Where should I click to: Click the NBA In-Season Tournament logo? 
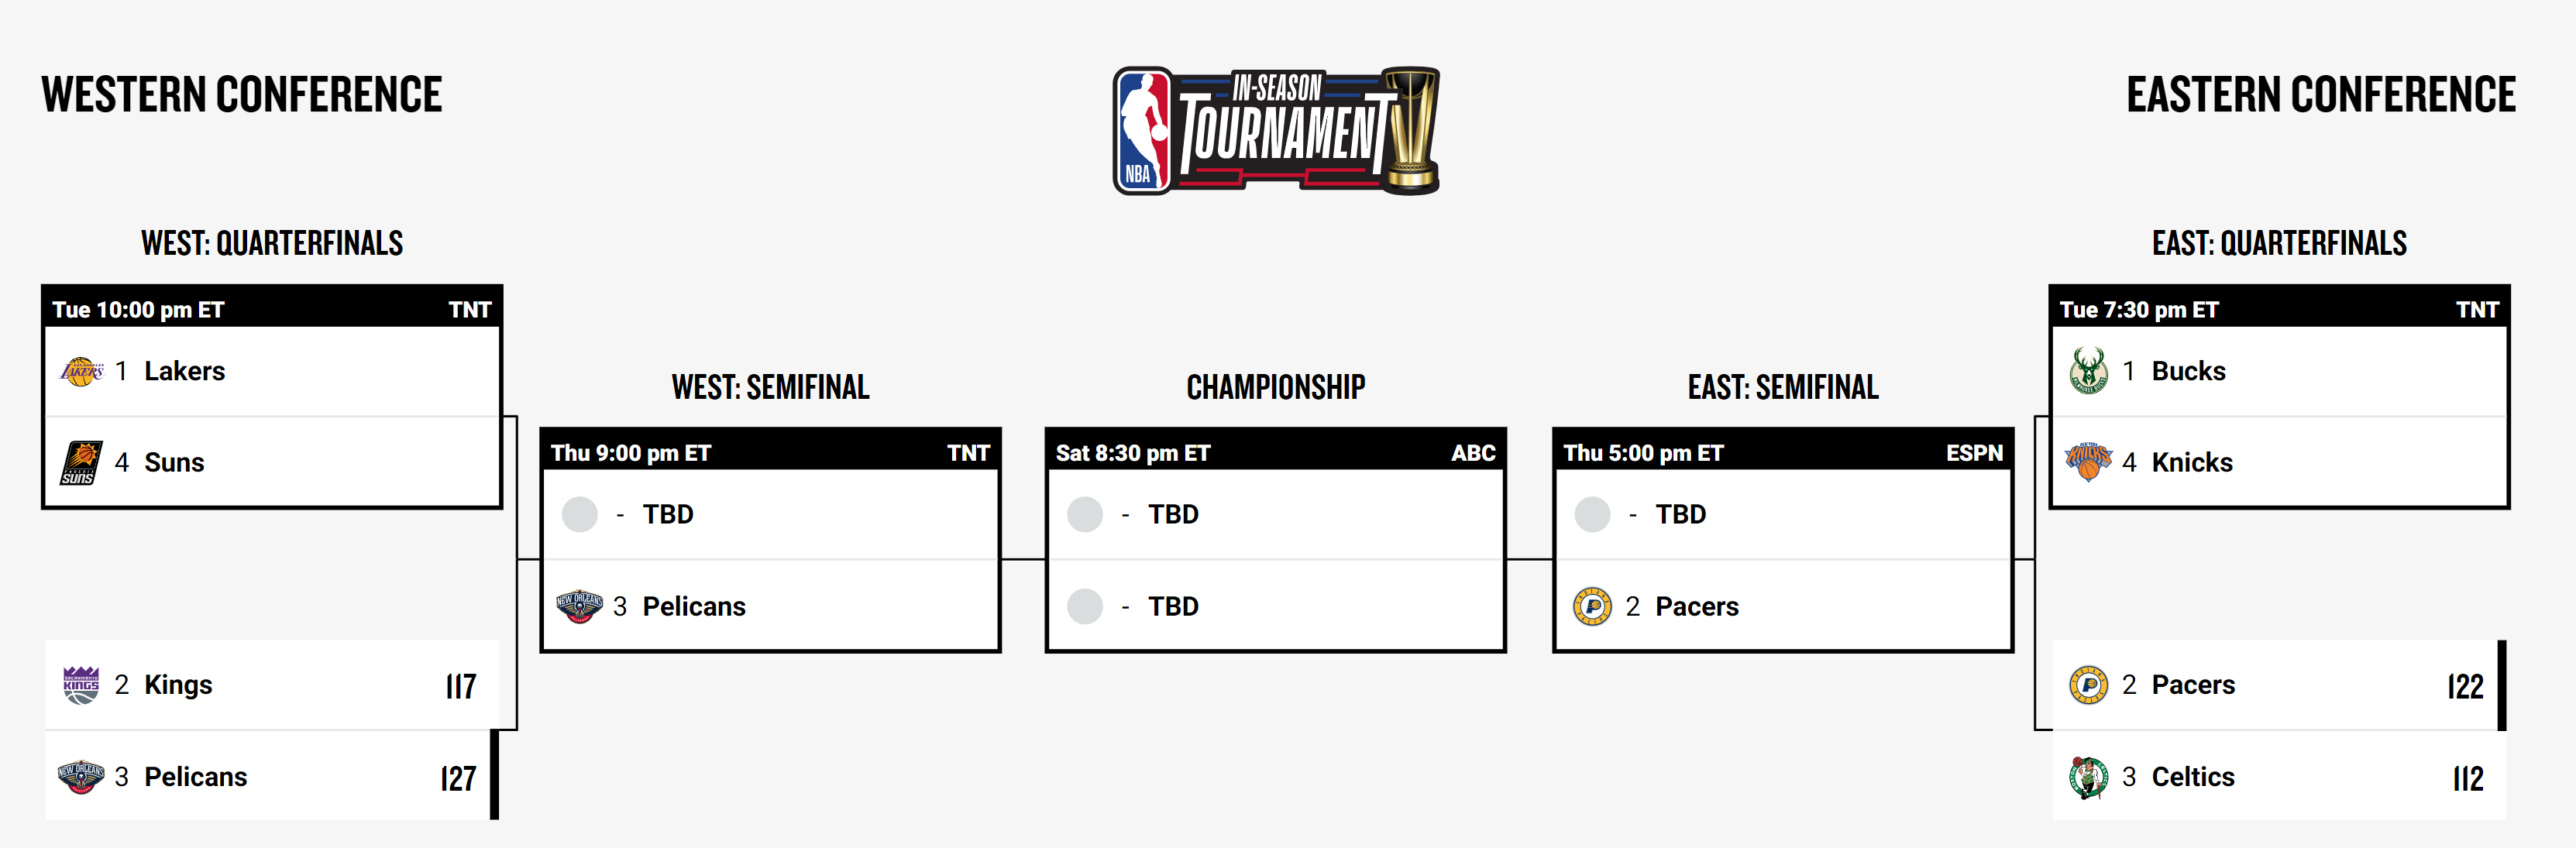pos(1276,130)
